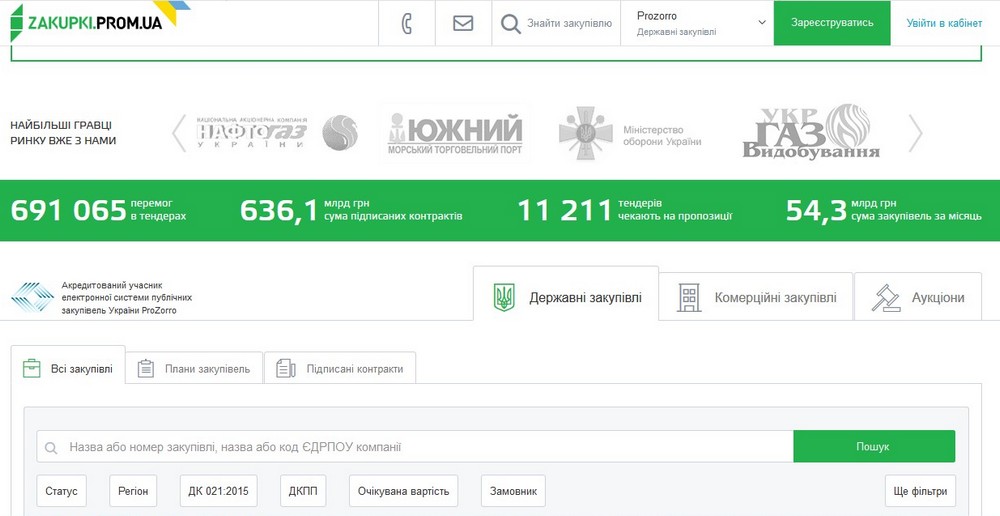The image size is (1000, 516).
Task: Open the envelope message icon
Action: click(463, 23)
